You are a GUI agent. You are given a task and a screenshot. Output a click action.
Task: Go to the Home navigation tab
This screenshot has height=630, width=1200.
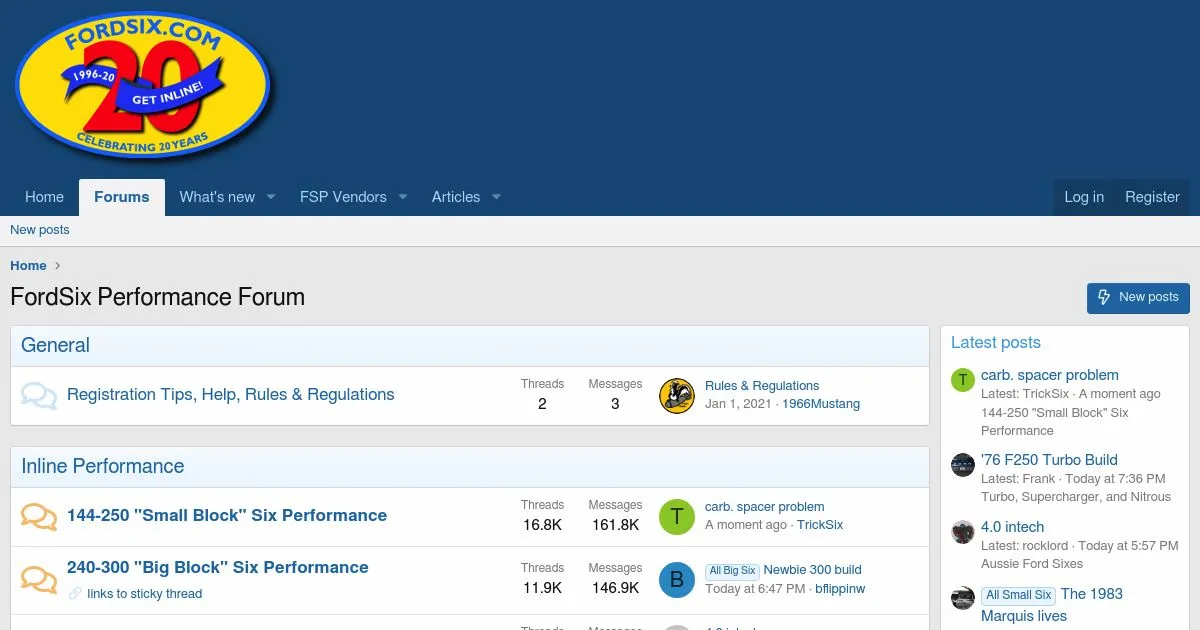44,197
